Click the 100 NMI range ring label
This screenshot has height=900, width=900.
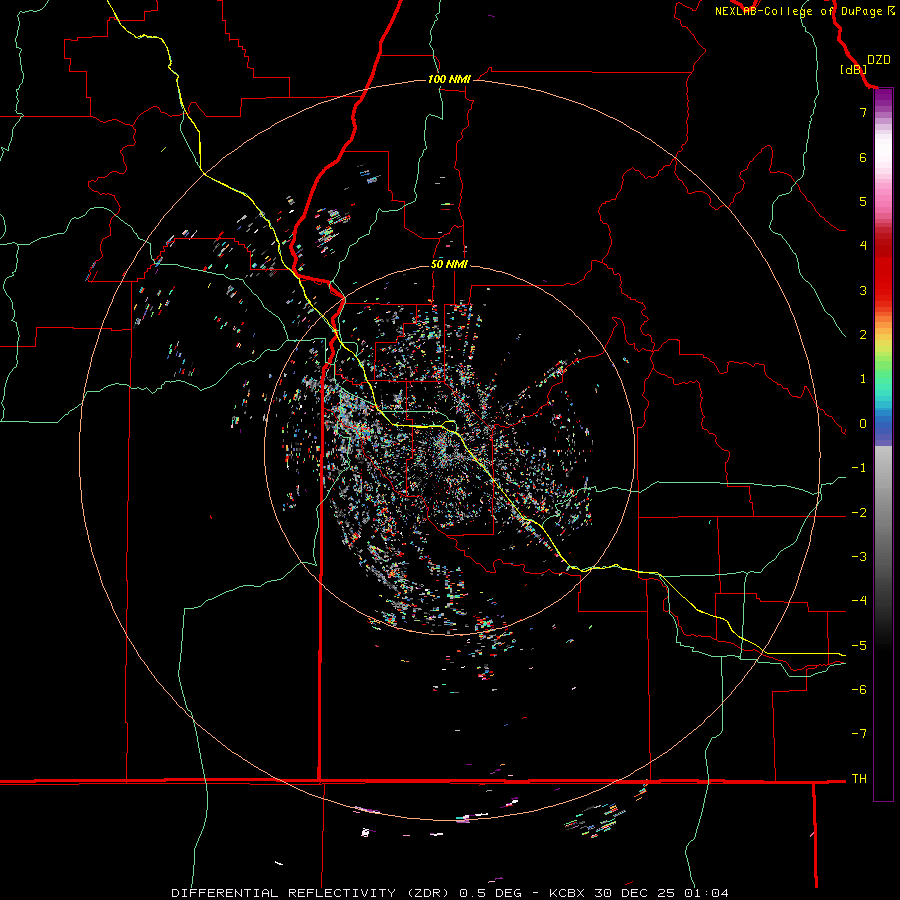[x=449, y=79]
